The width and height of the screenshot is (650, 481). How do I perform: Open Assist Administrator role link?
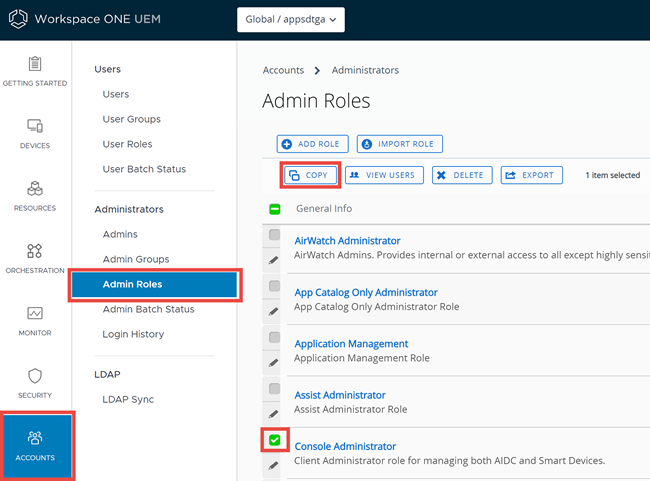[340, 395]
